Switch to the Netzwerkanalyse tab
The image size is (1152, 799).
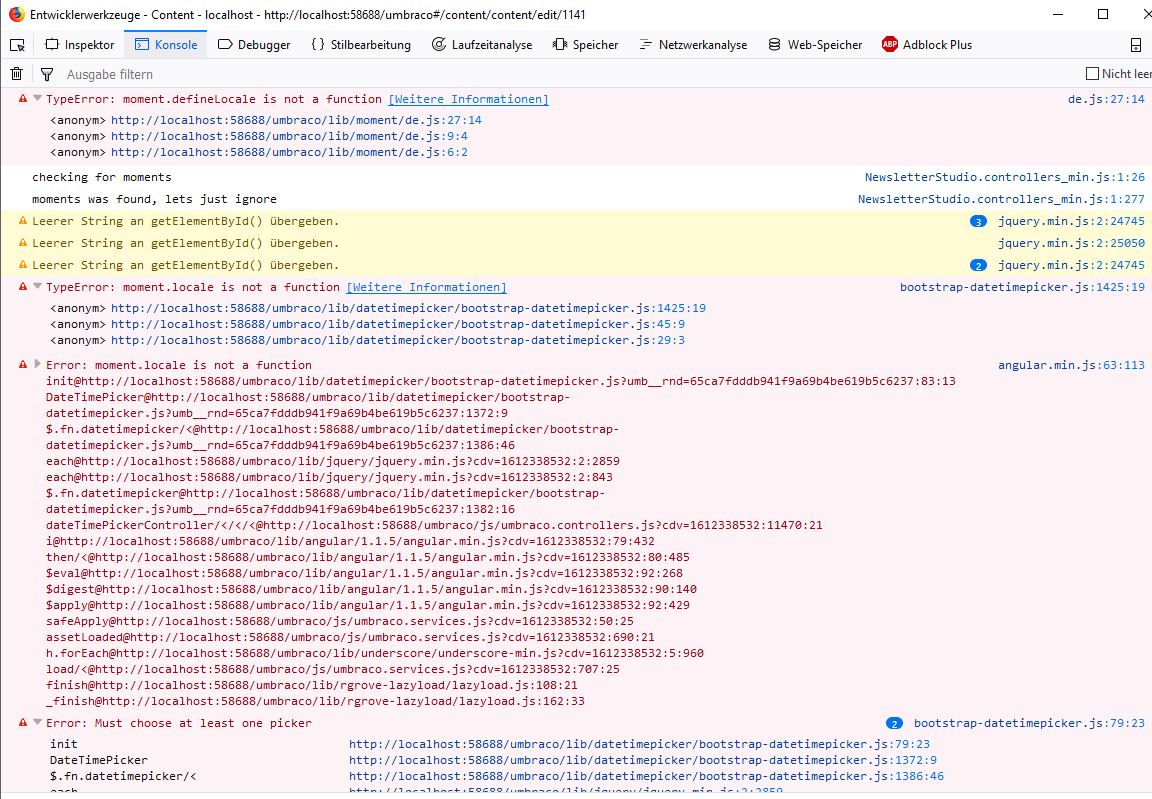coord(693,45)
